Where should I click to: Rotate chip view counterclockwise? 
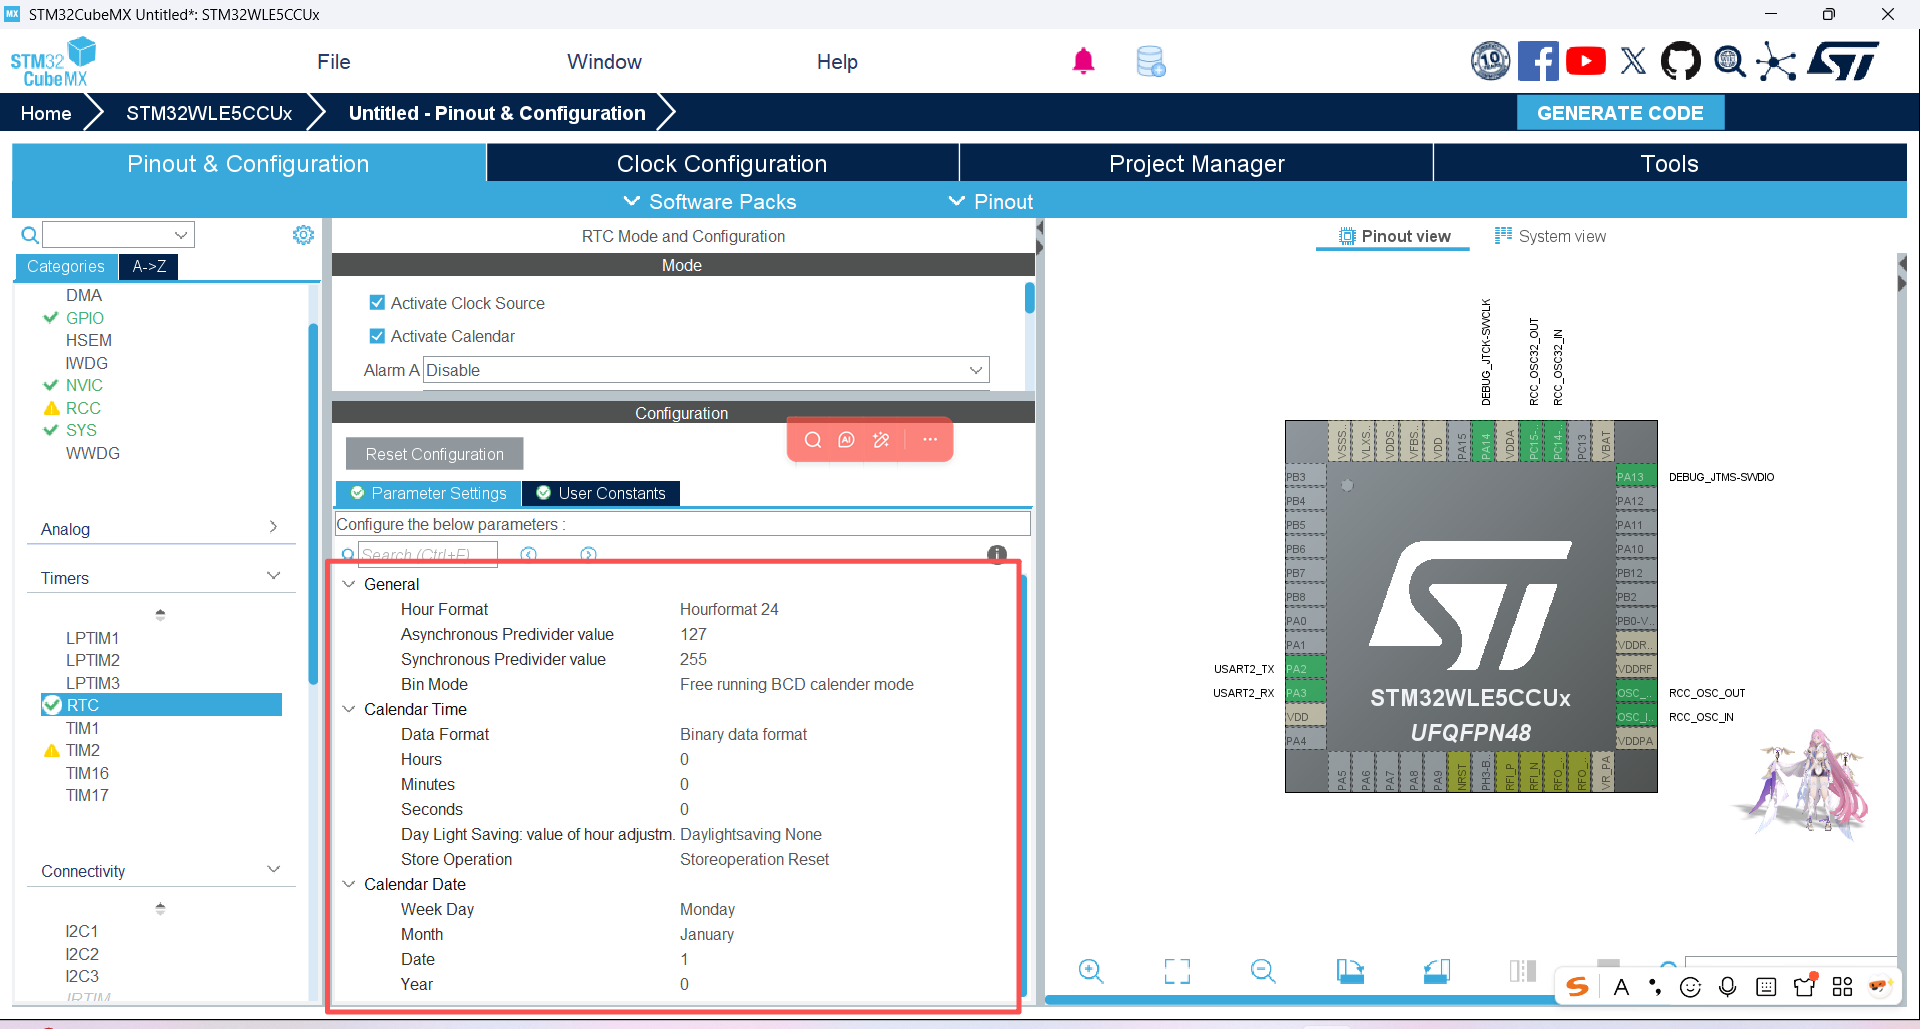(1437, 971)
